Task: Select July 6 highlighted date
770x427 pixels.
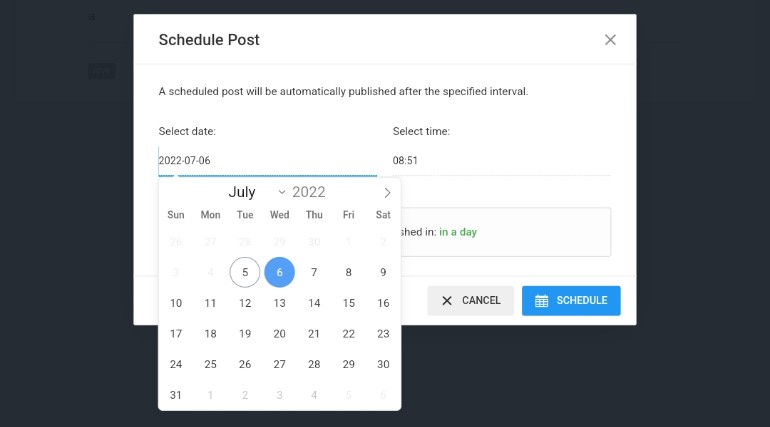Action: tap(279, 272)
